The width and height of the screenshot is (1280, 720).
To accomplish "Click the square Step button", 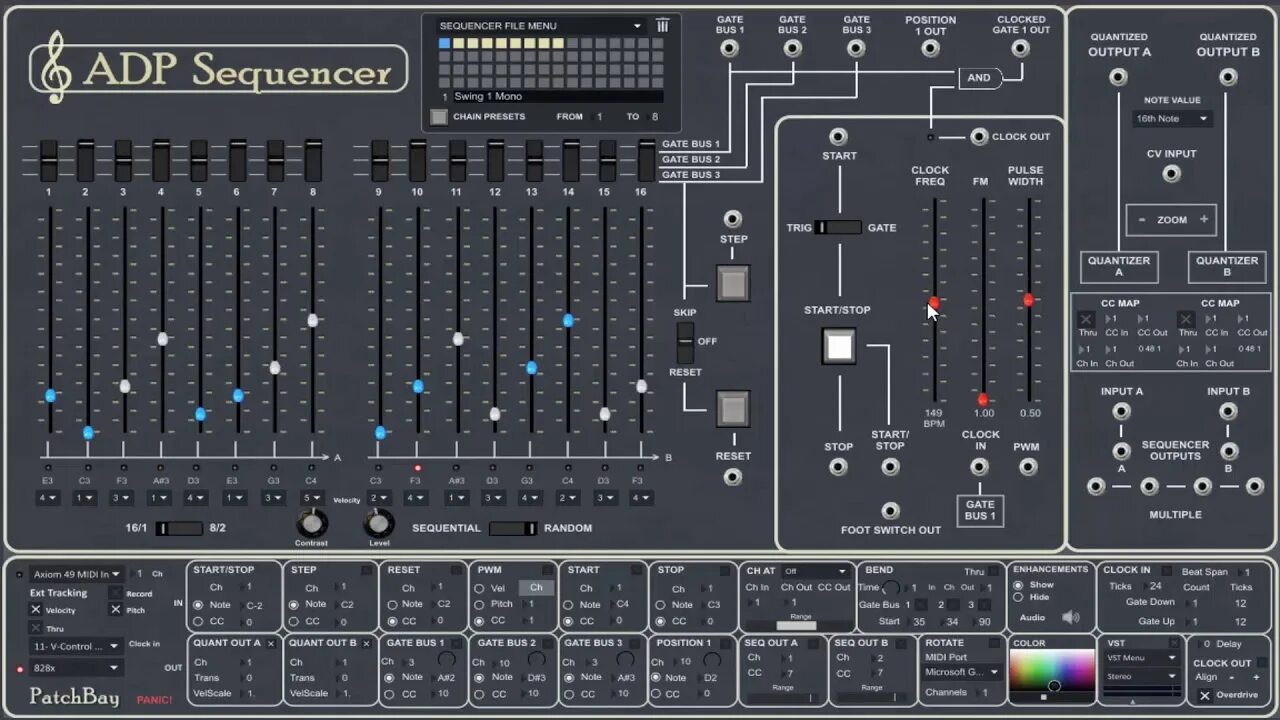I will [x=733, y=283].
